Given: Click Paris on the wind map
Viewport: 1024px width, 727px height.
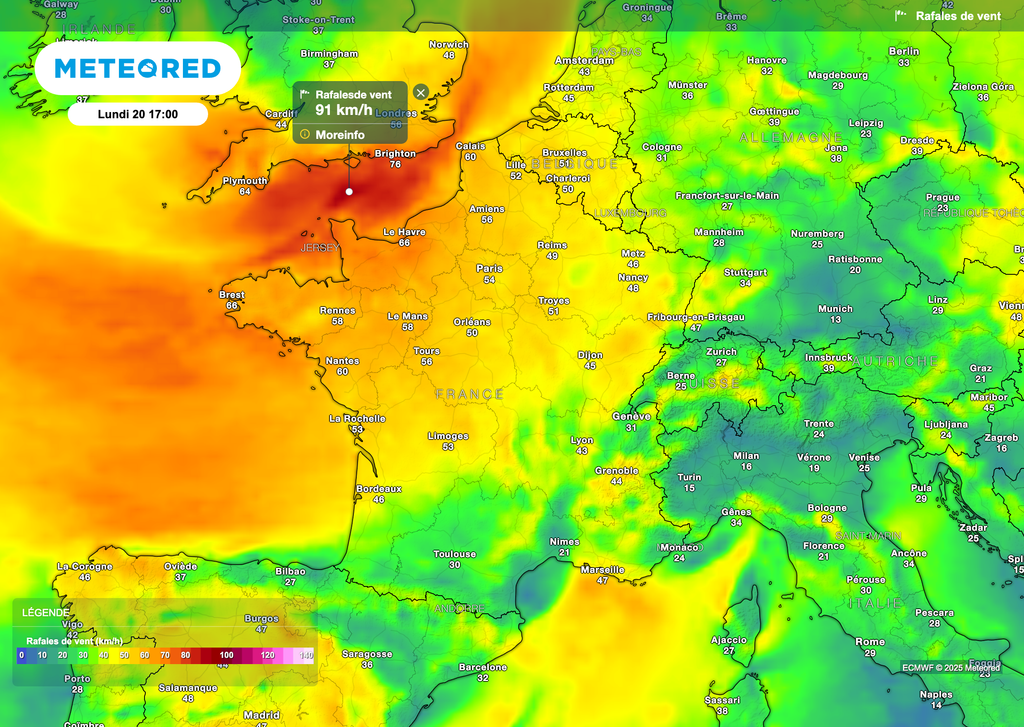Looking at the screenshot, I should [x=489, y=269].
